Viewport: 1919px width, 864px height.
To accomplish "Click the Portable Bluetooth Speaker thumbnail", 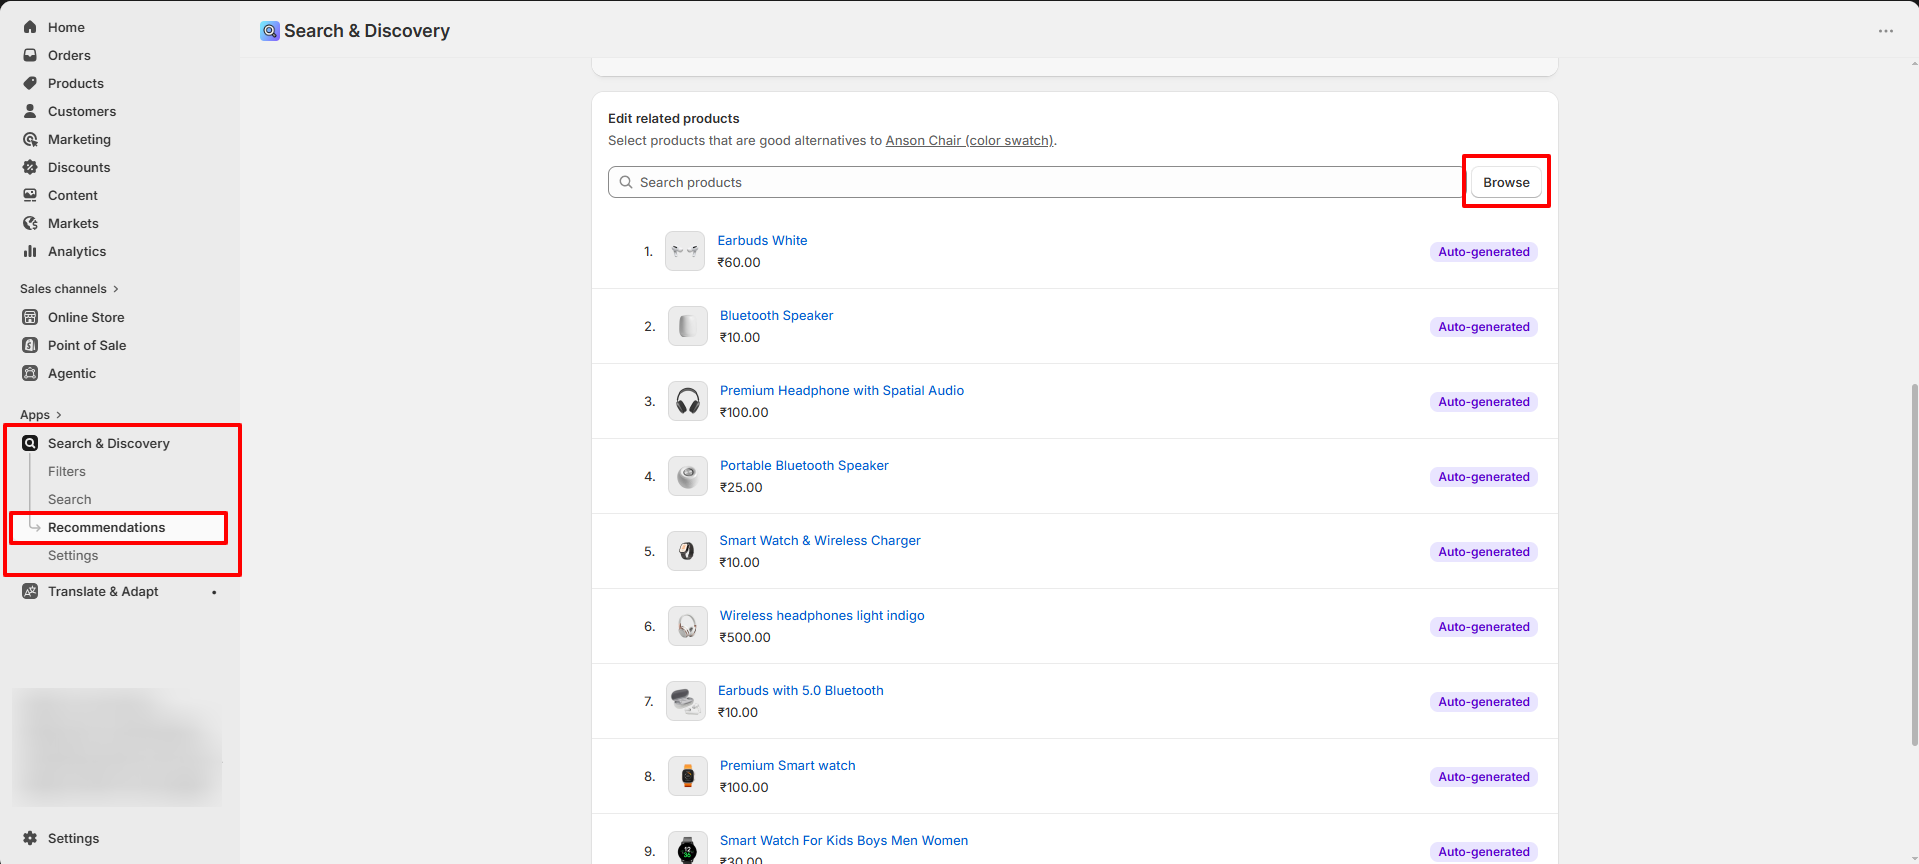I will point(687,476).
